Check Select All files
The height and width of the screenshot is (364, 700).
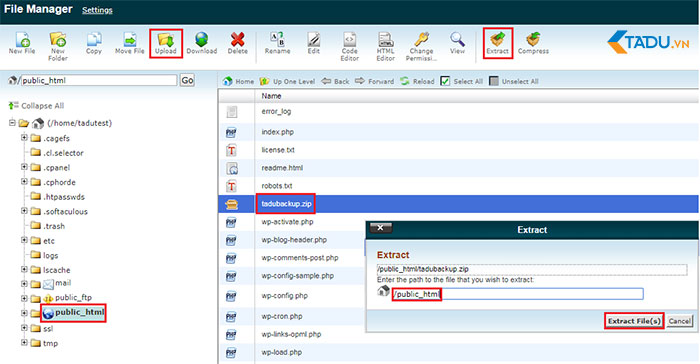click(x=445, y=81)
